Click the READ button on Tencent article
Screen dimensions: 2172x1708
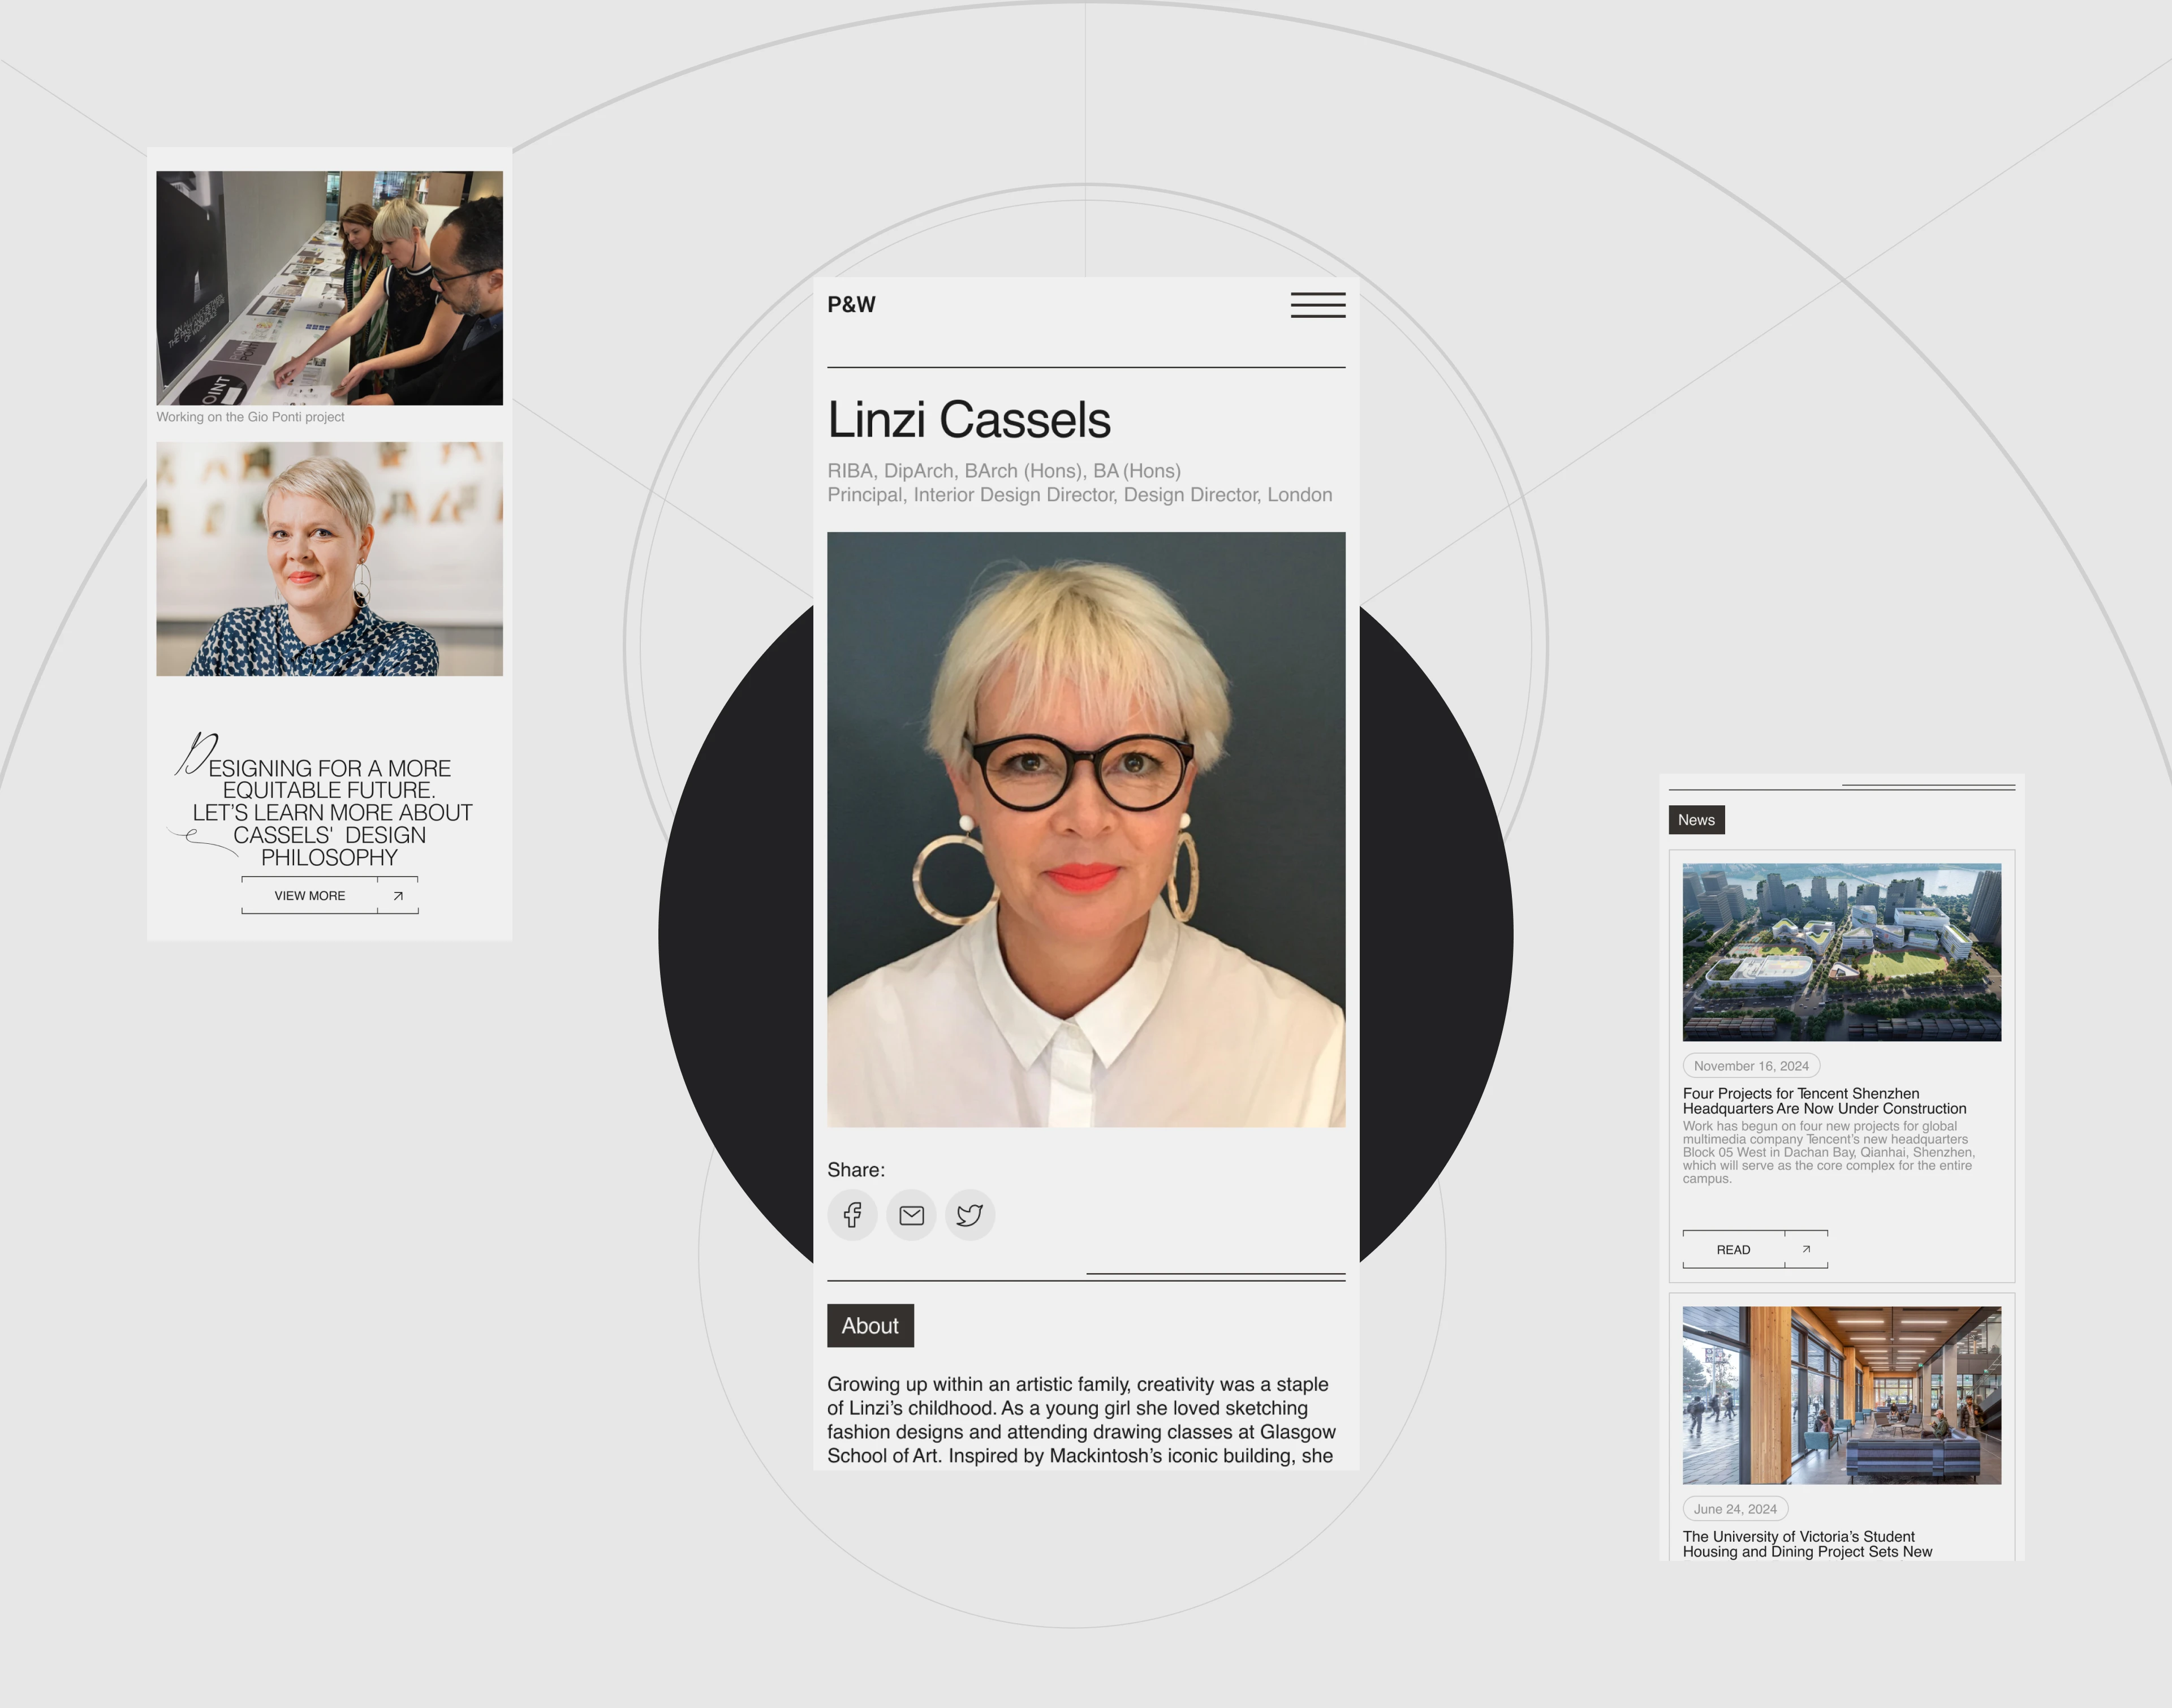1734,1250
